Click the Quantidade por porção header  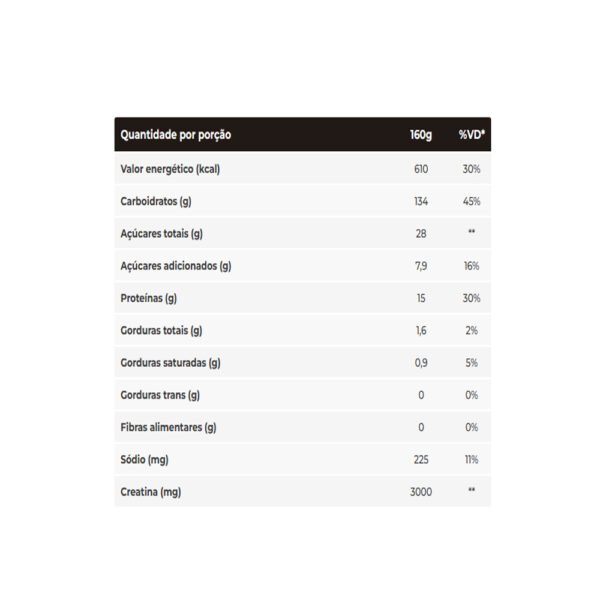point(176,135)
